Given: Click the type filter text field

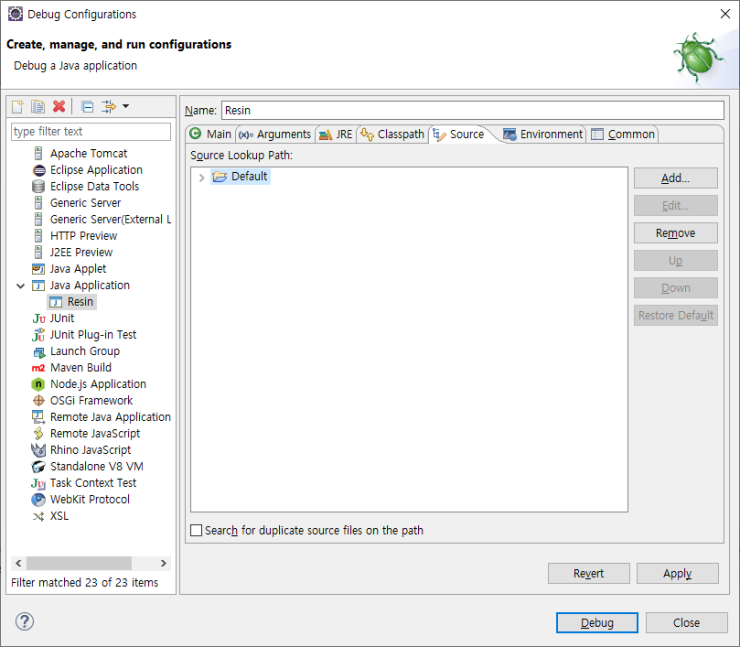Looking at the screenshot, I should click(x=90, y=132).
